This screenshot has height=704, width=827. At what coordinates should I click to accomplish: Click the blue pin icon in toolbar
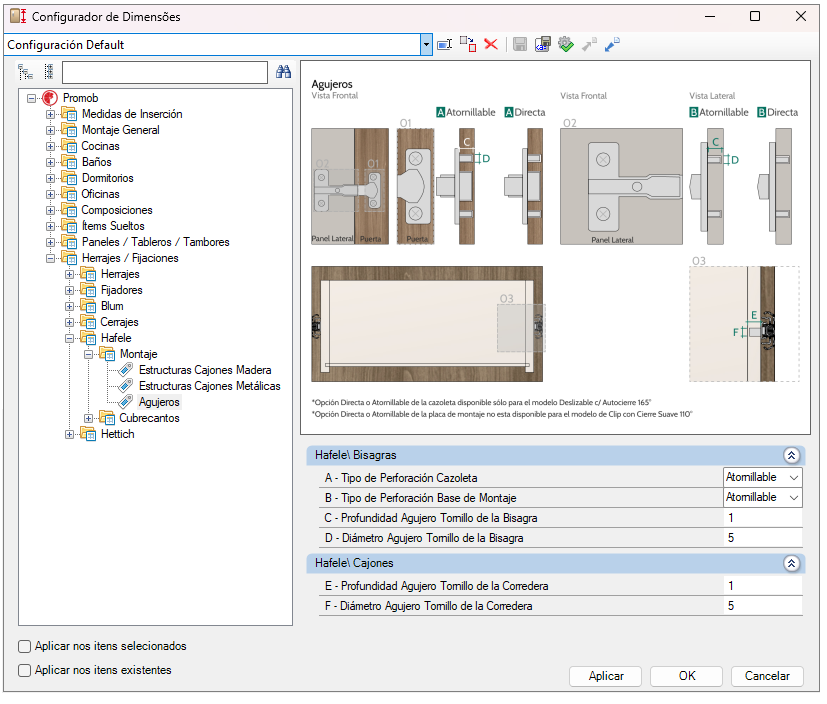click(x=612, y=44)
